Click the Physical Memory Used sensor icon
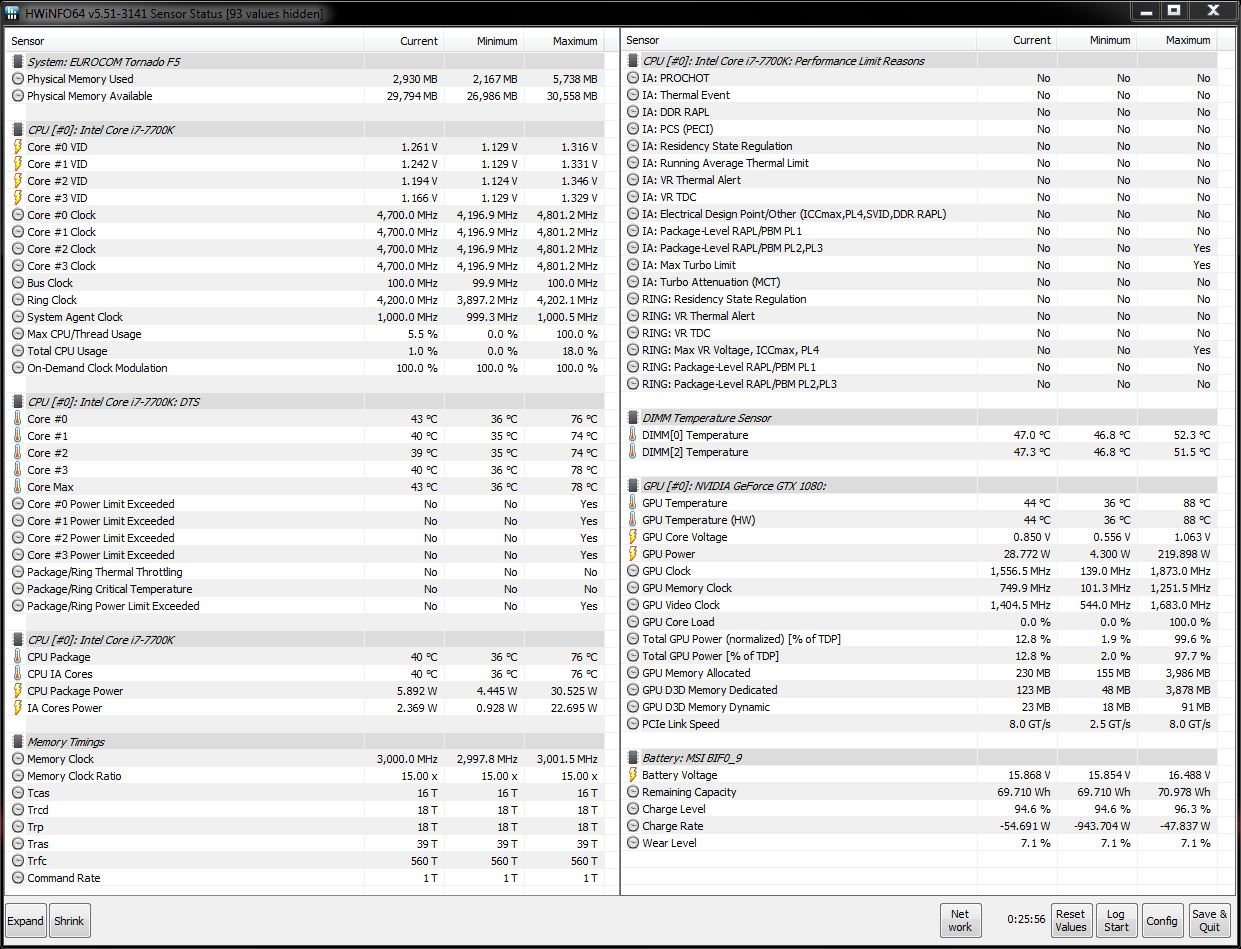The image size is (1241, 949). pyautogui.click(x=18, y=79)
